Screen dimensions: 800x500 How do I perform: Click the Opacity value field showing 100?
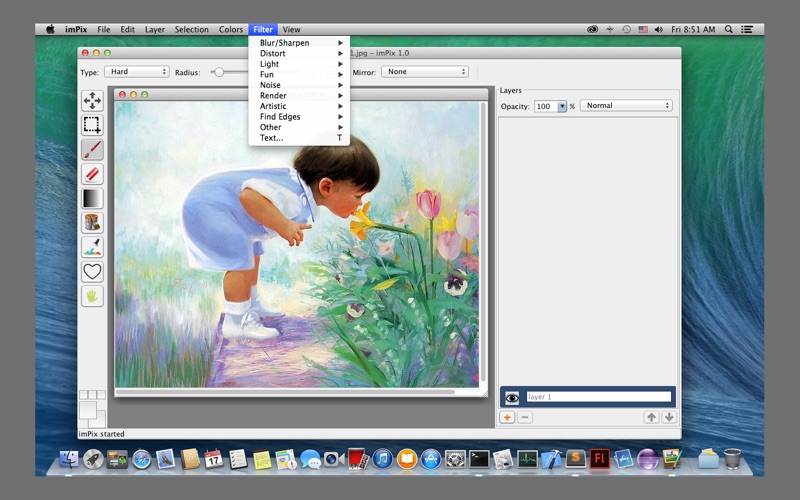(x=545, y=106)
